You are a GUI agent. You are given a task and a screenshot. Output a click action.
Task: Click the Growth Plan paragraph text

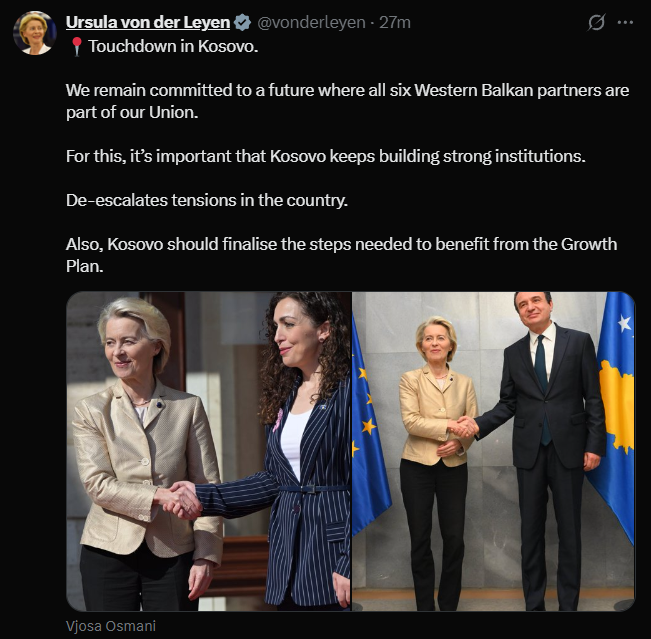coord(341,255)
